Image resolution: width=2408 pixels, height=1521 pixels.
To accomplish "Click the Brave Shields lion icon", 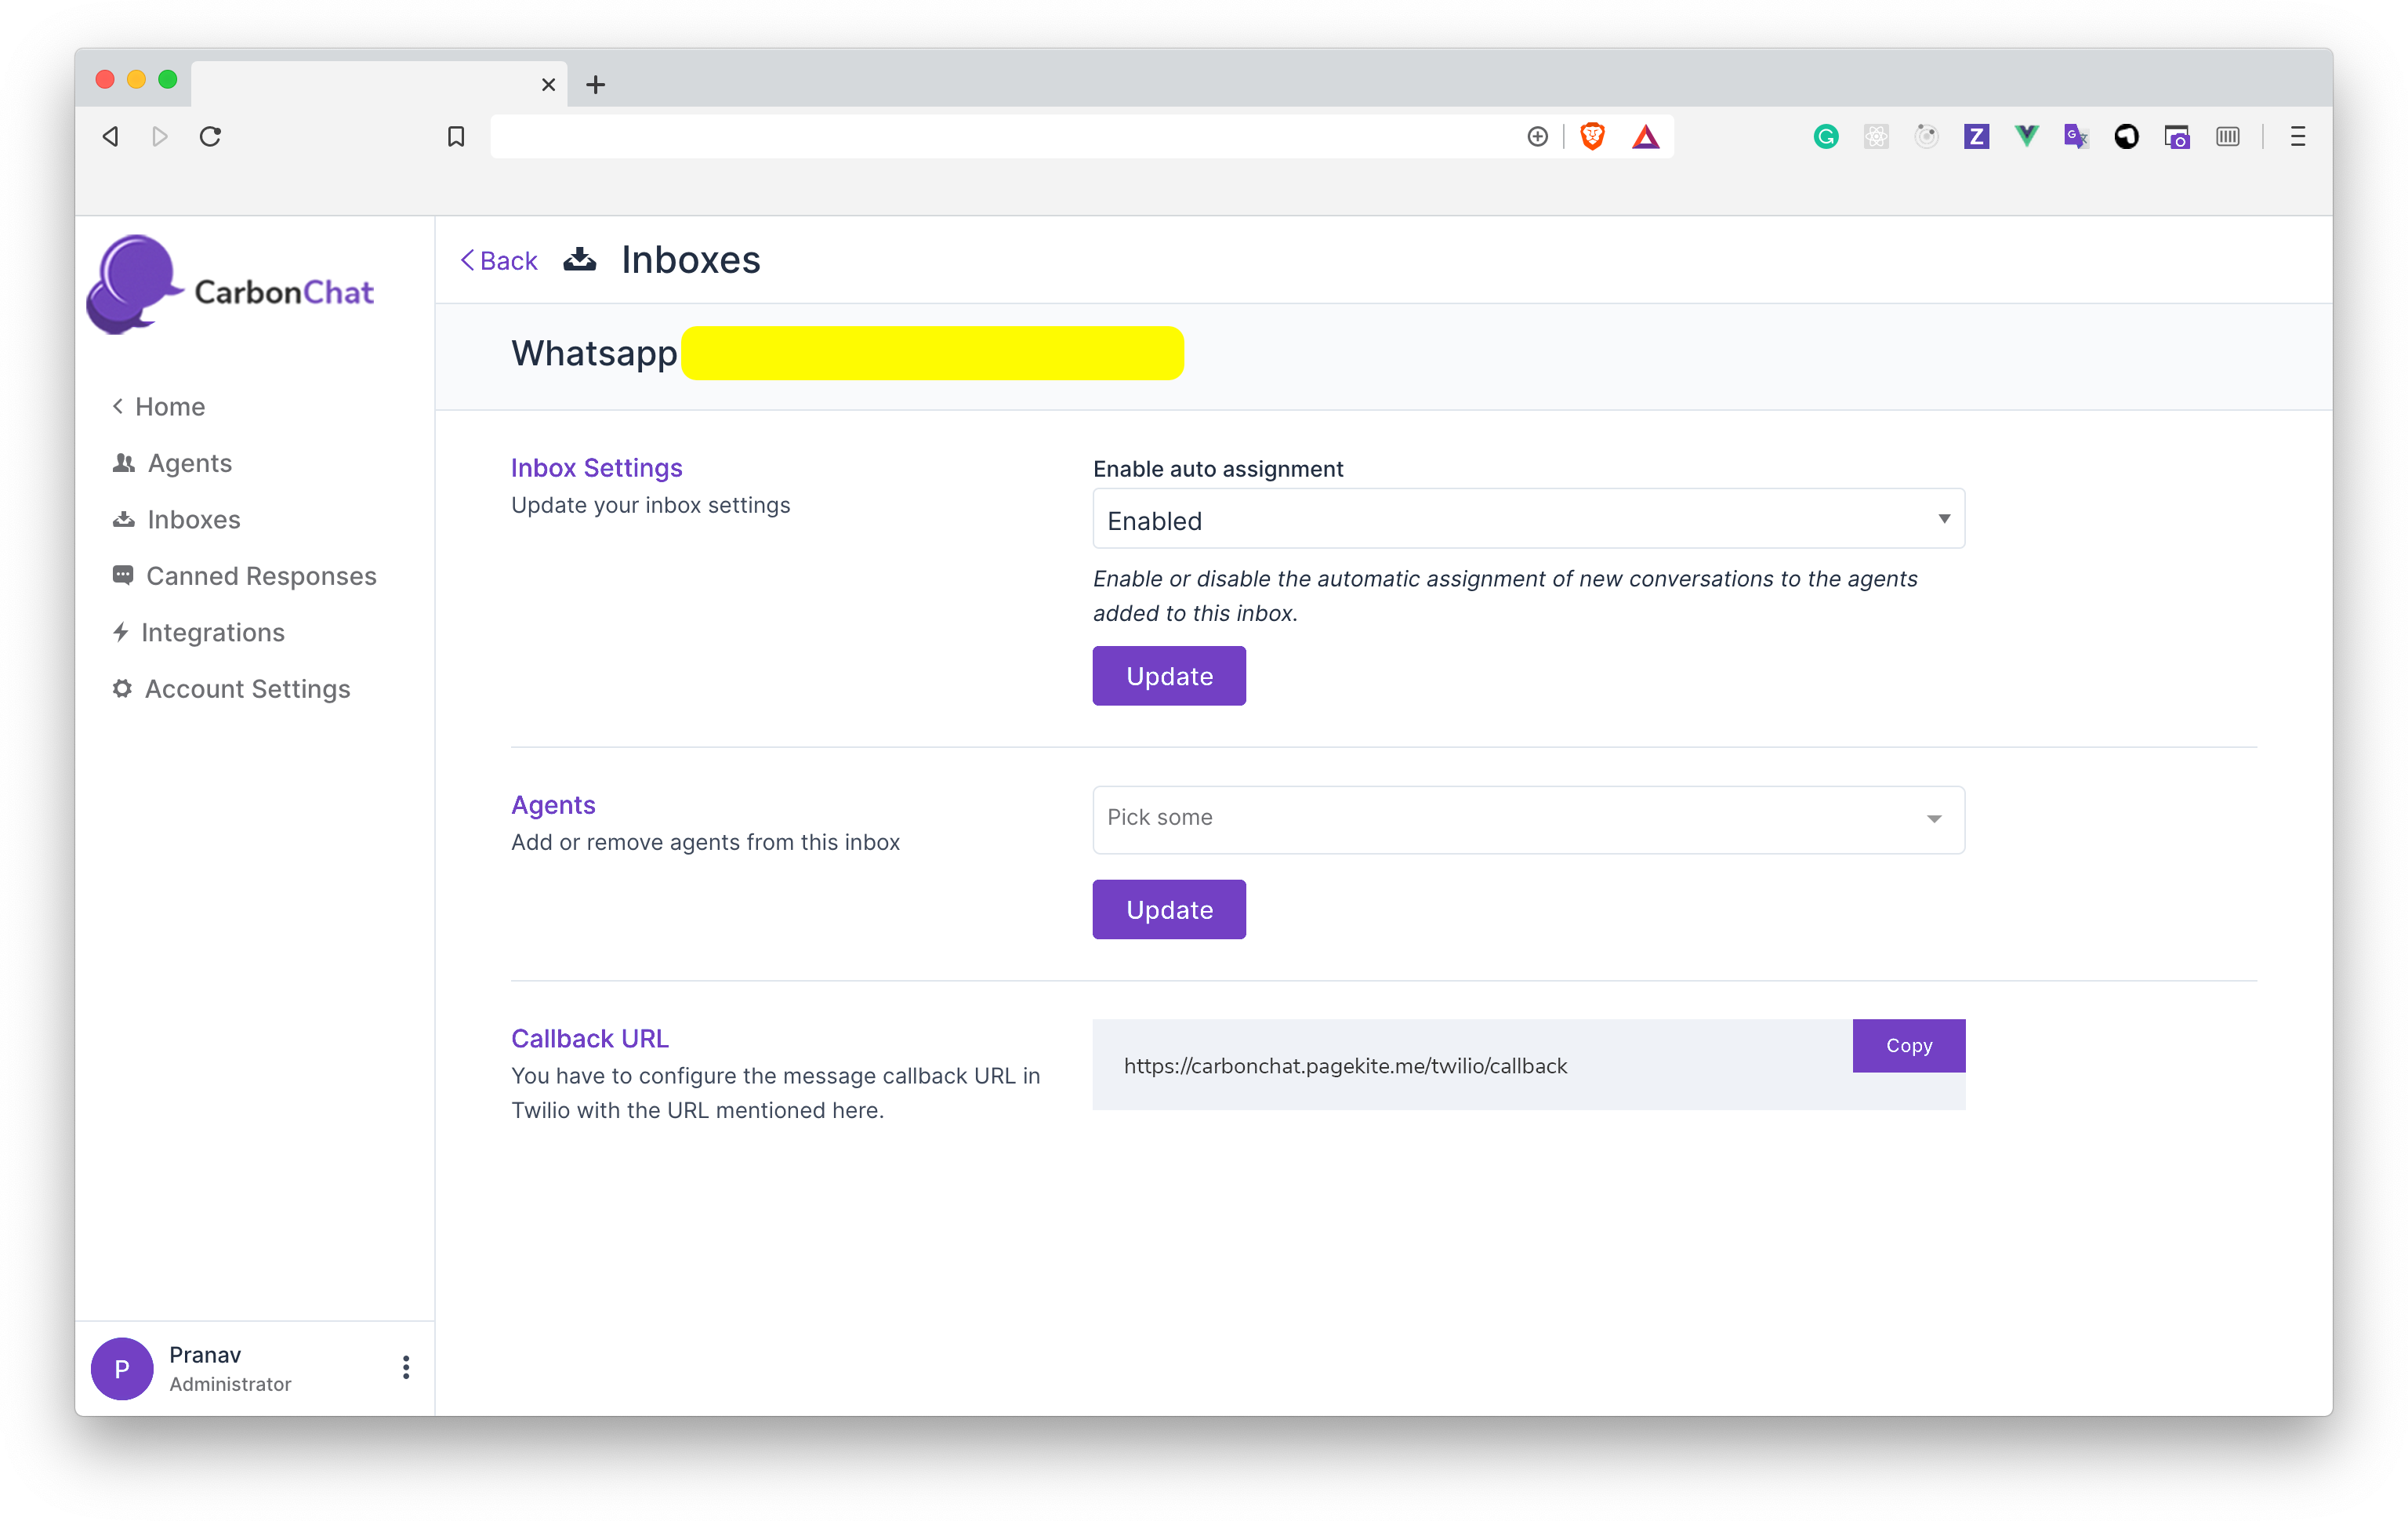I will (1592, 136).
